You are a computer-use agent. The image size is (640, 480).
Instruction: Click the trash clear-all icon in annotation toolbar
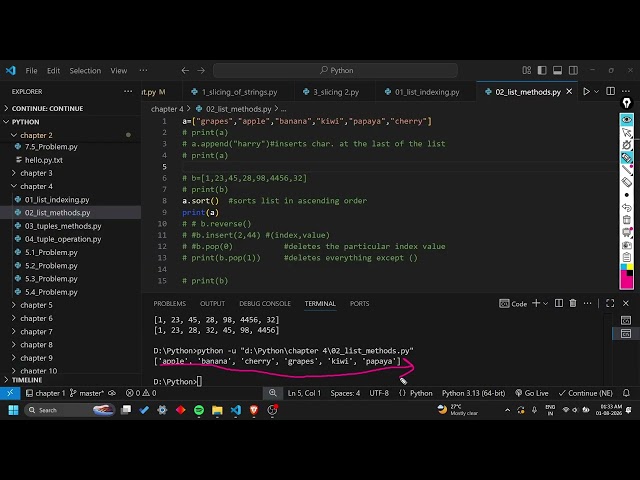627,220
